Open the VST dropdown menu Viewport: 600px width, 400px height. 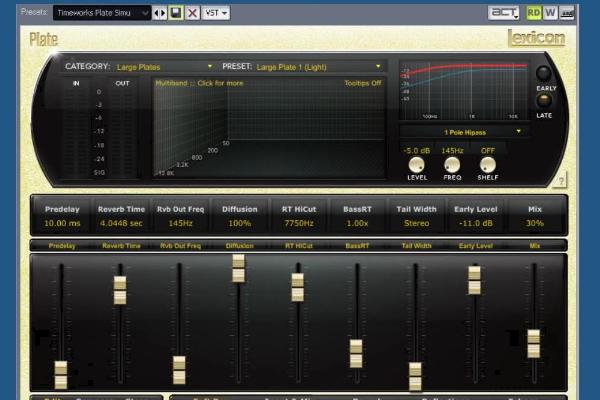point(216,13)
